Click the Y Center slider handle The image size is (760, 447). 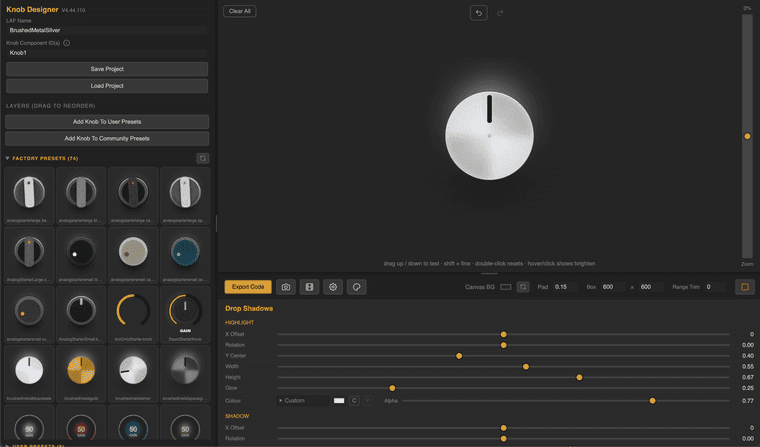459,356
